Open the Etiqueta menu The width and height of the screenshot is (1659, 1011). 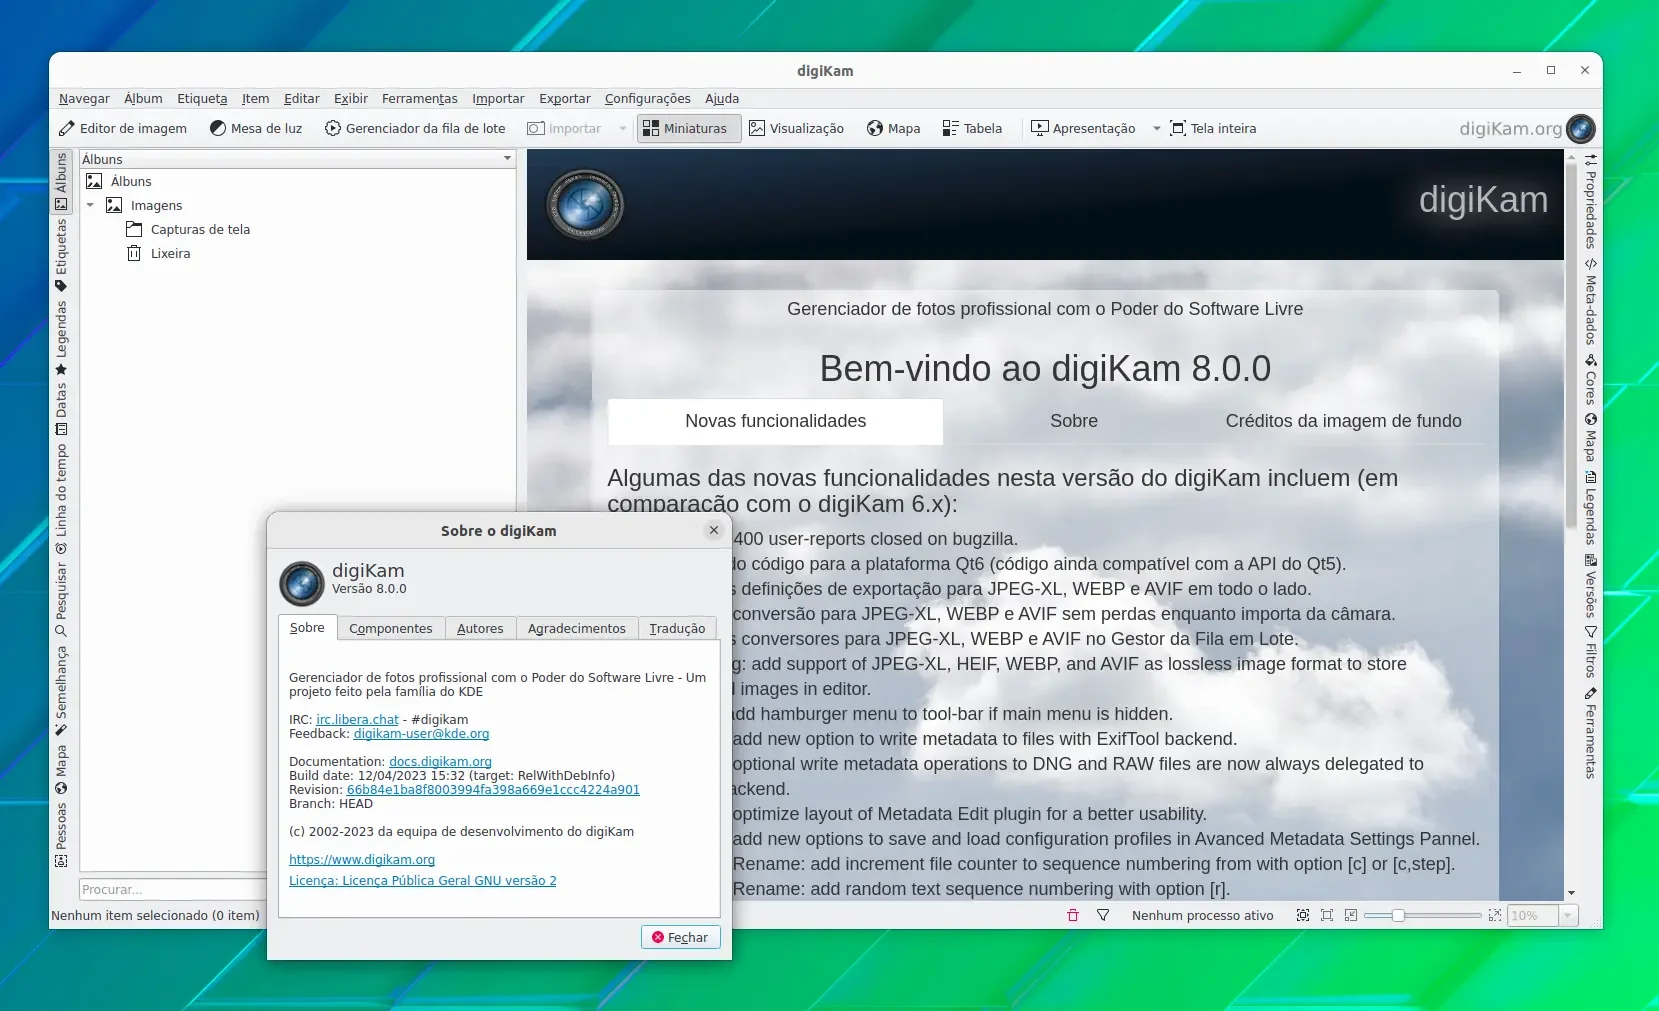202,98
